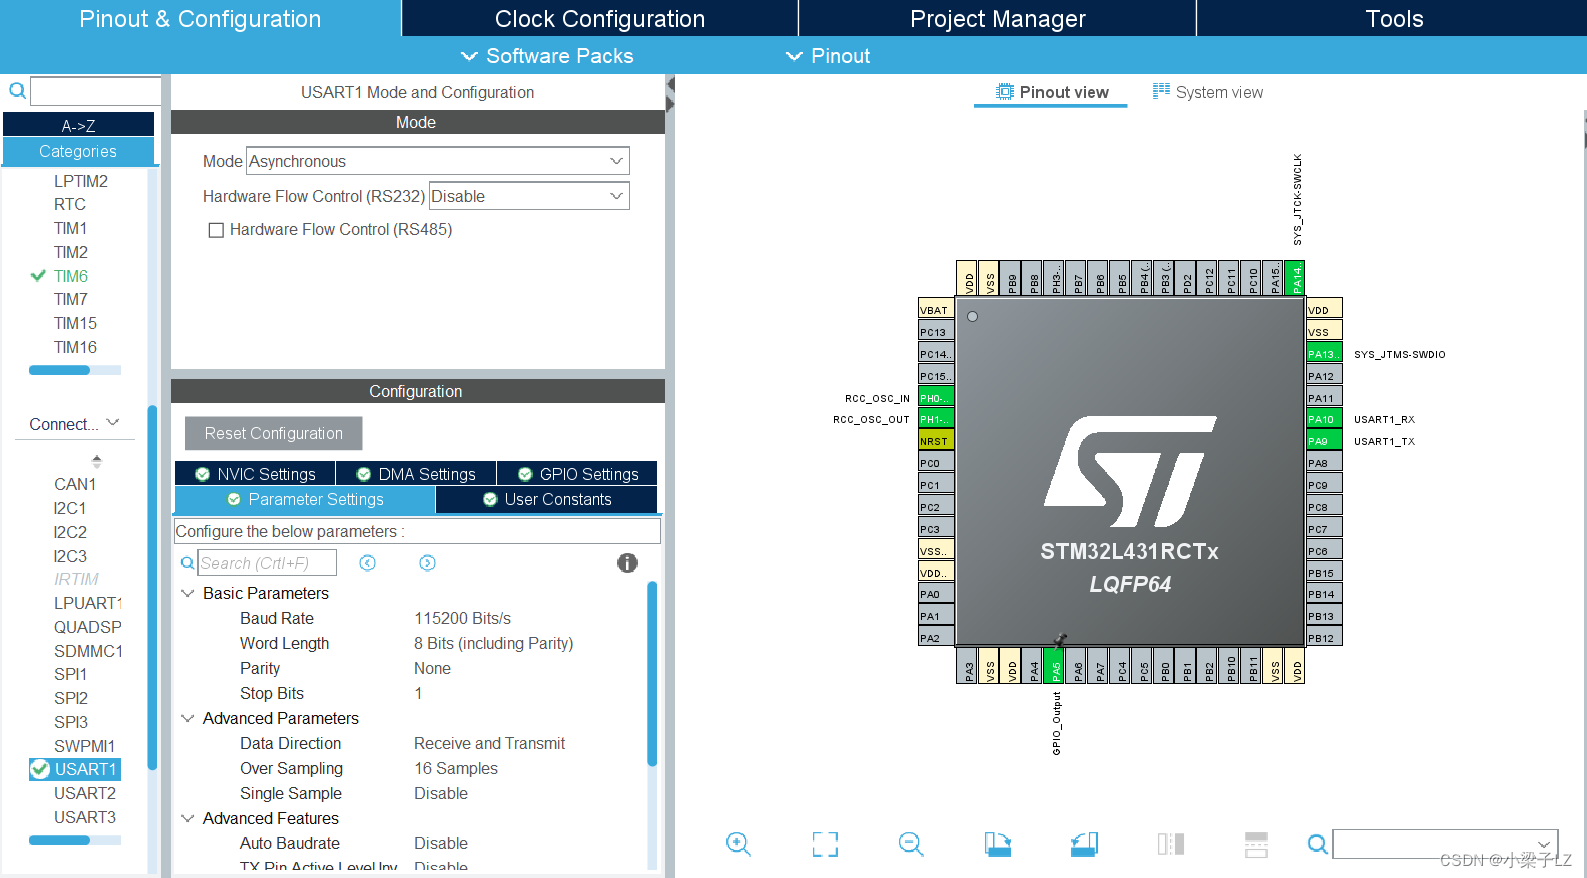Select pin PA13 on chip

(1324, 354)
